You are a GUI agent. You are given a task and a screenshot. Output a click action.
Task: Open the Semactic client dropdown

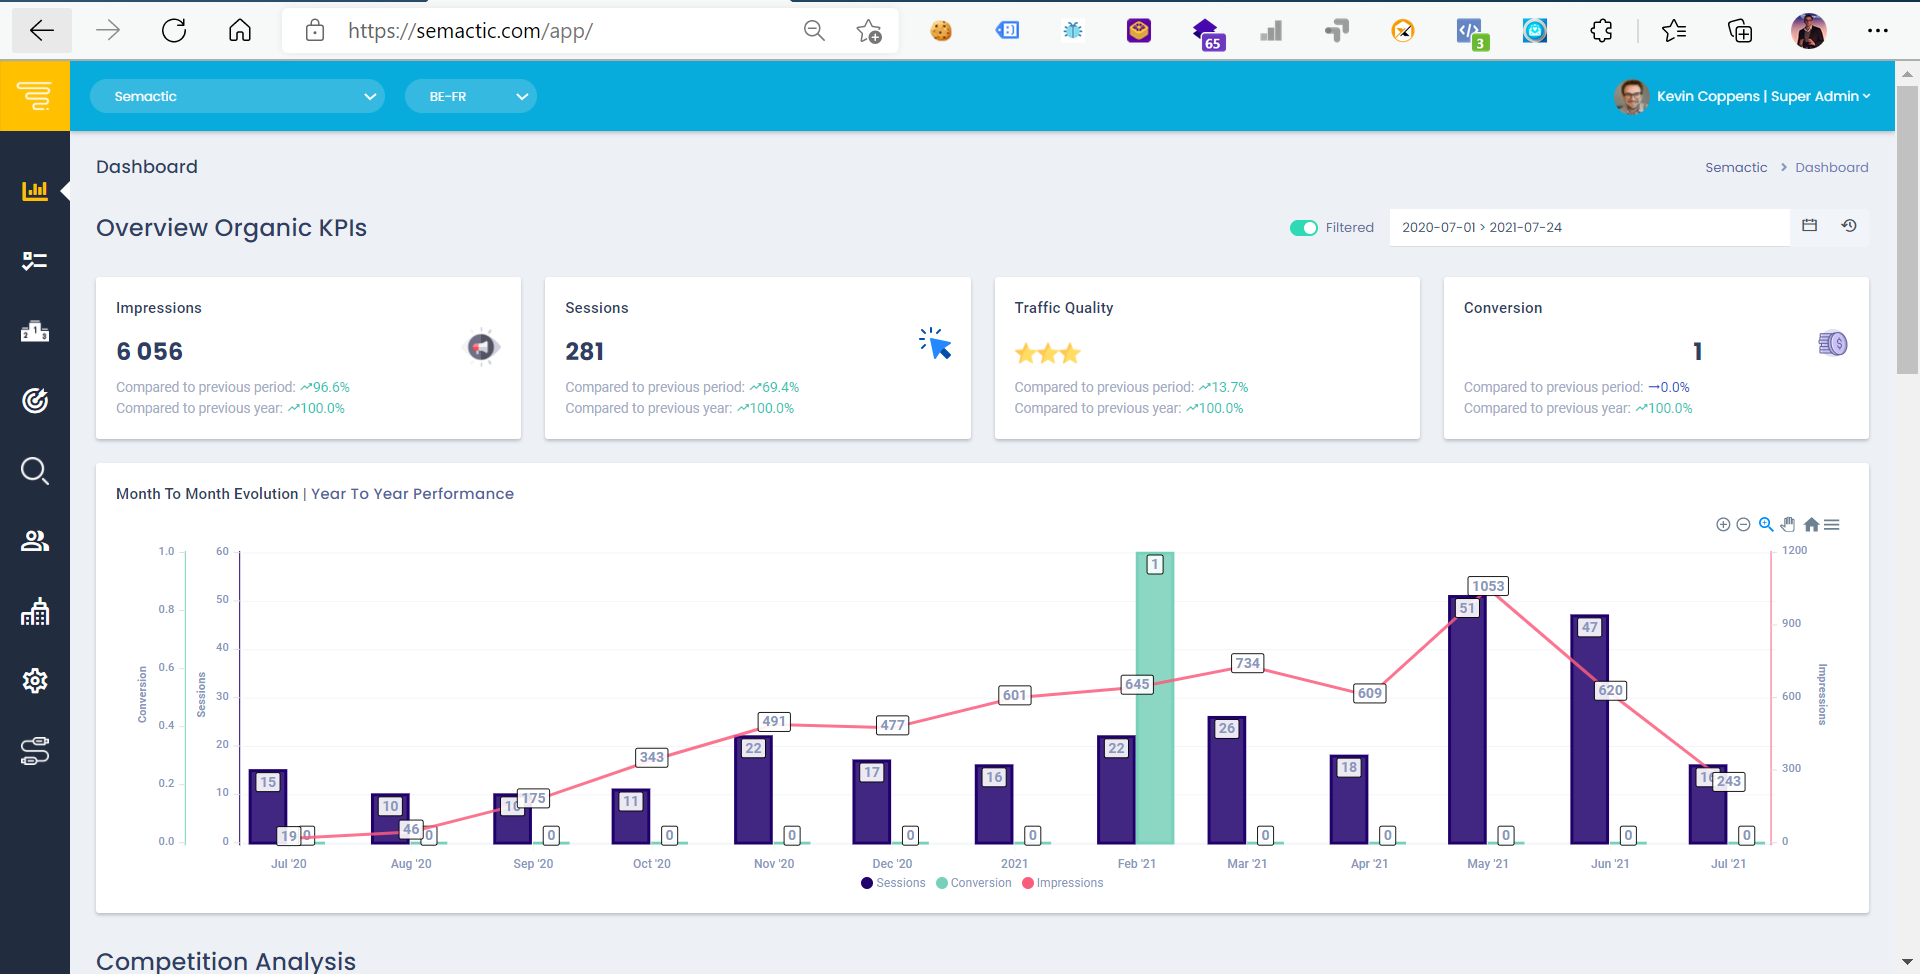click(237, 96)
